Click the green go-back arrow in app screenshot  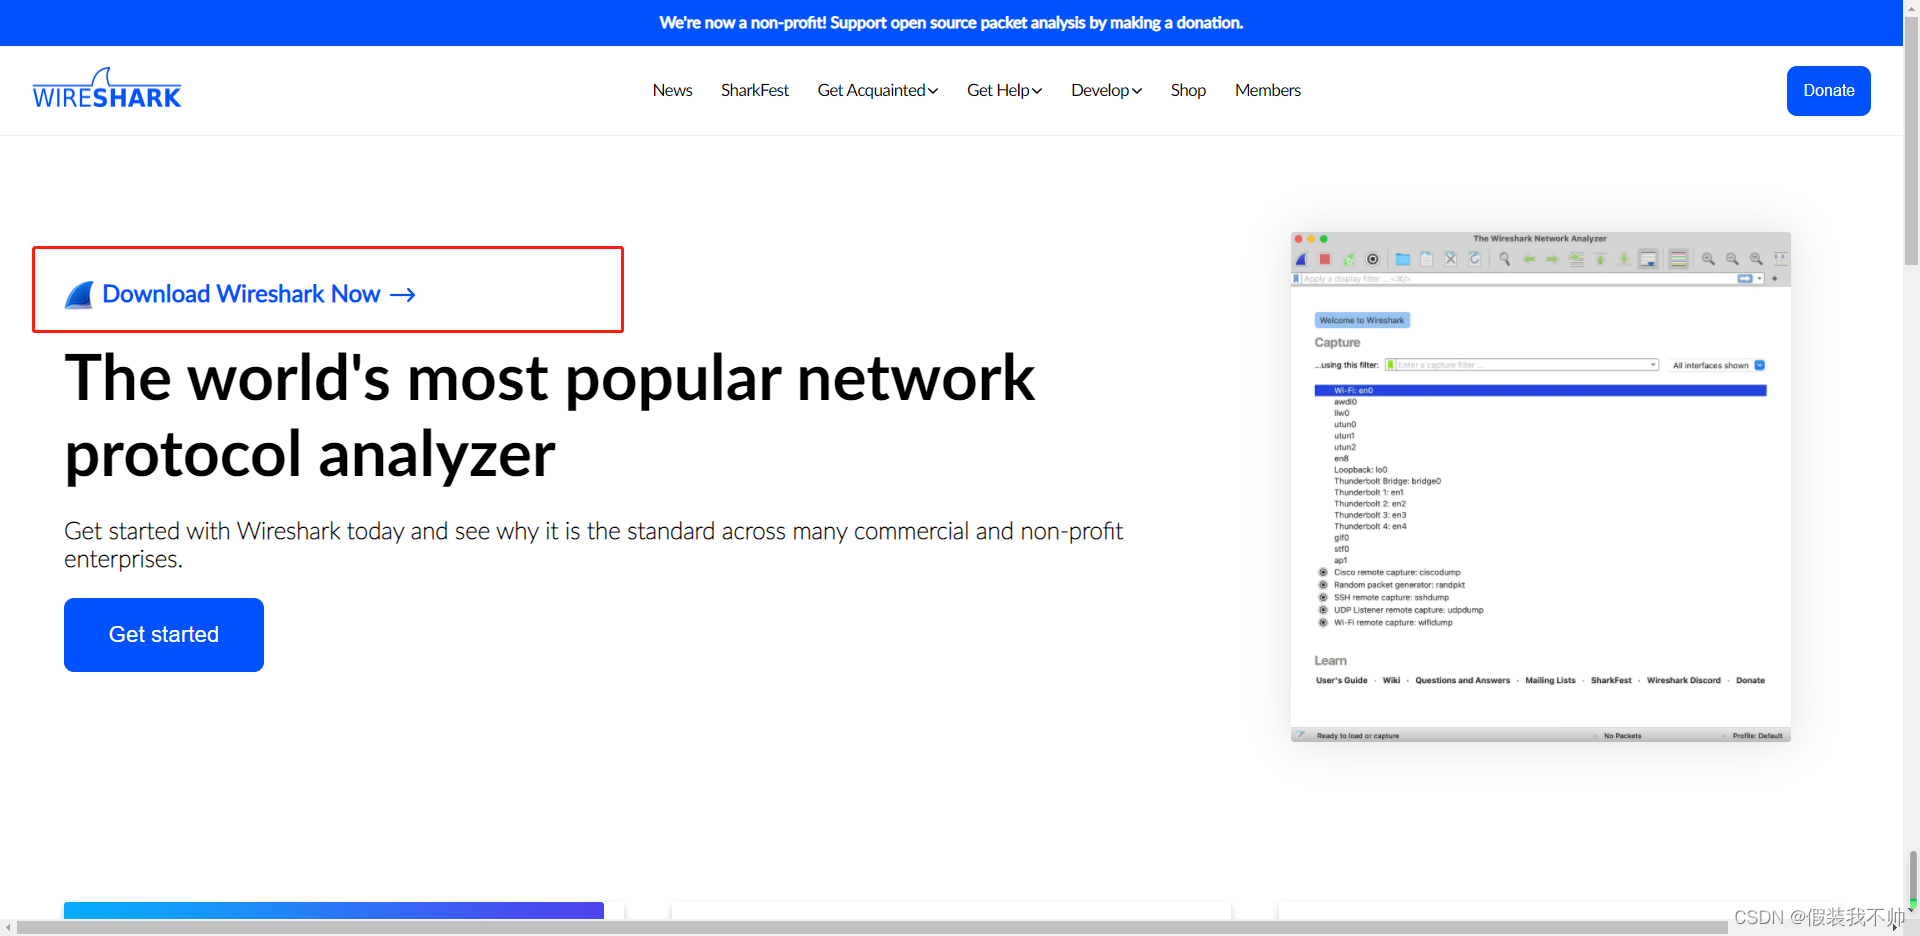pyautogui.click(x=1529, y=259)
